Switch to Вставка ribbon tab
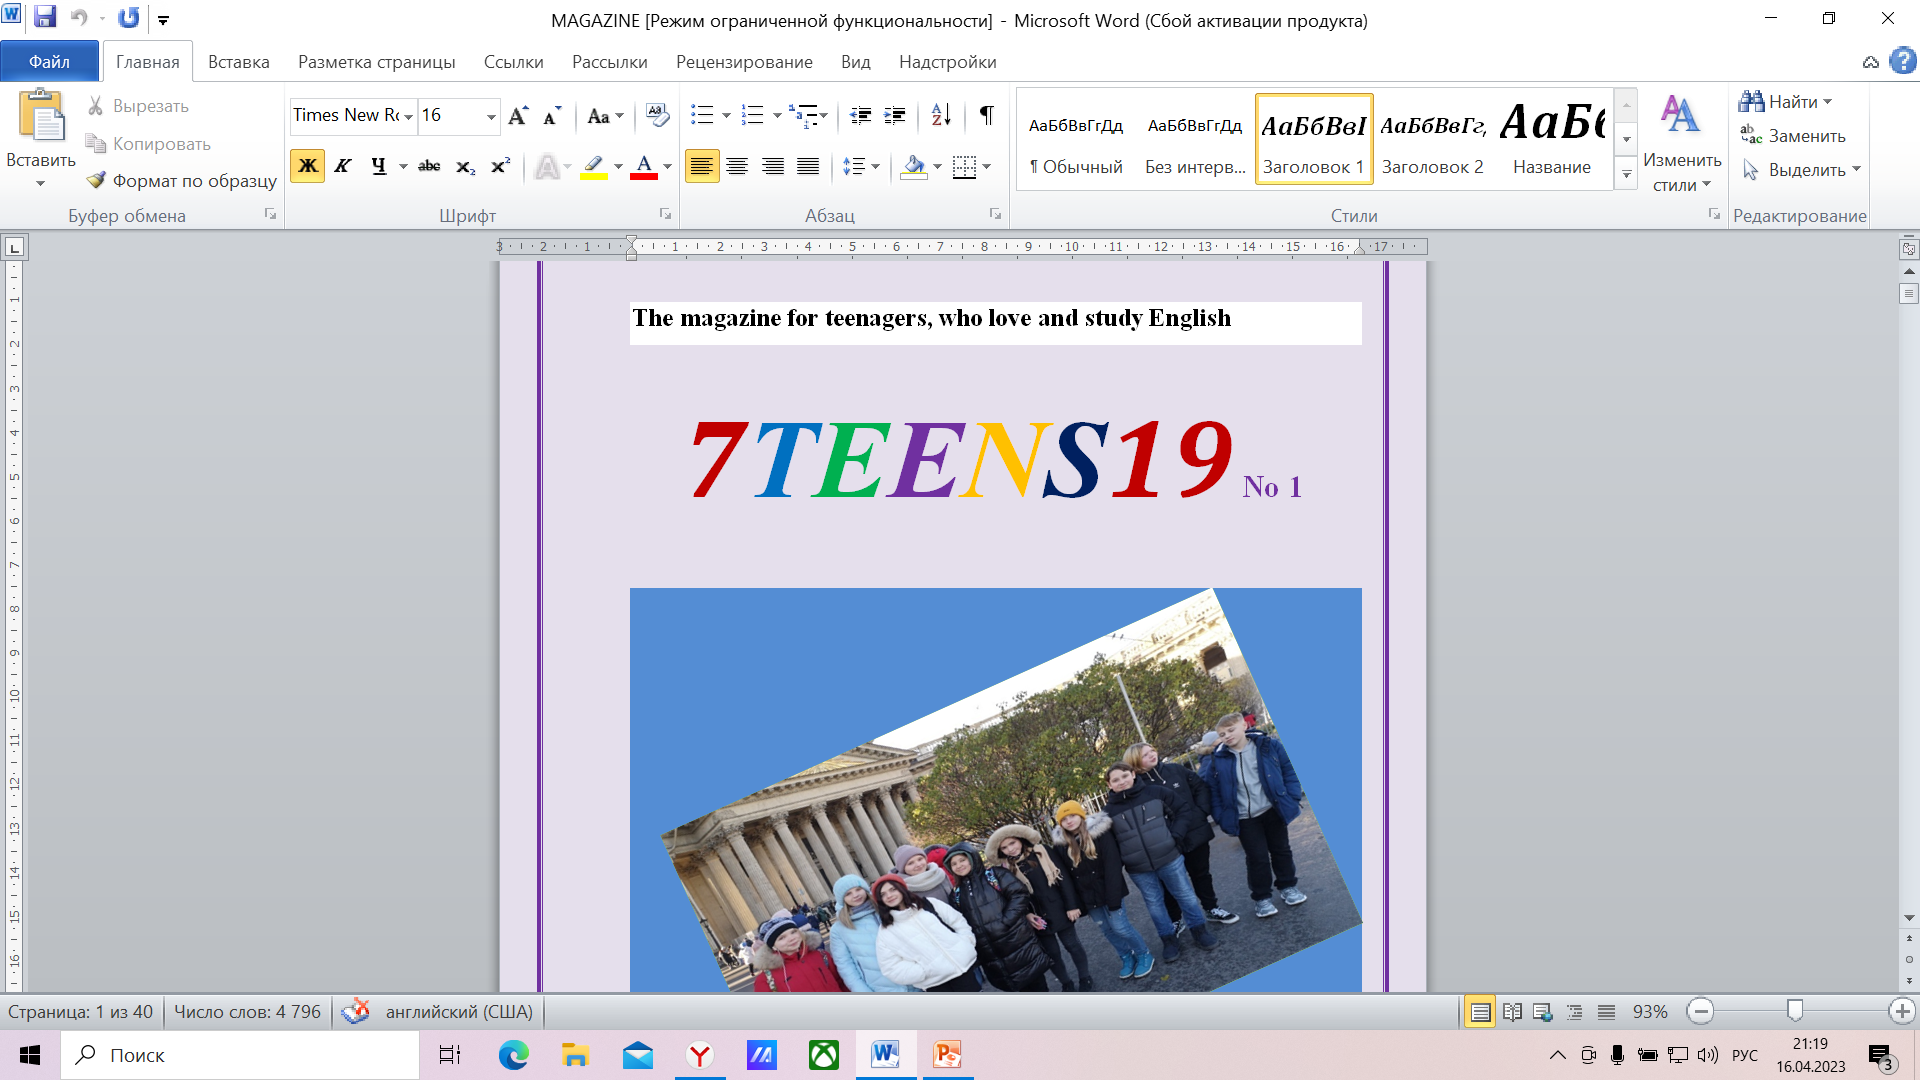The image size is (1920, 1080). [239, 62]
